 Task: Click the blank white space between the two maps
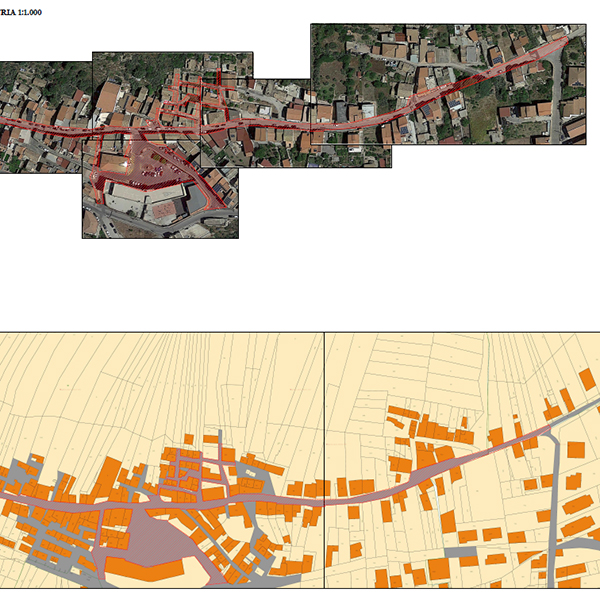click(300, 285)
